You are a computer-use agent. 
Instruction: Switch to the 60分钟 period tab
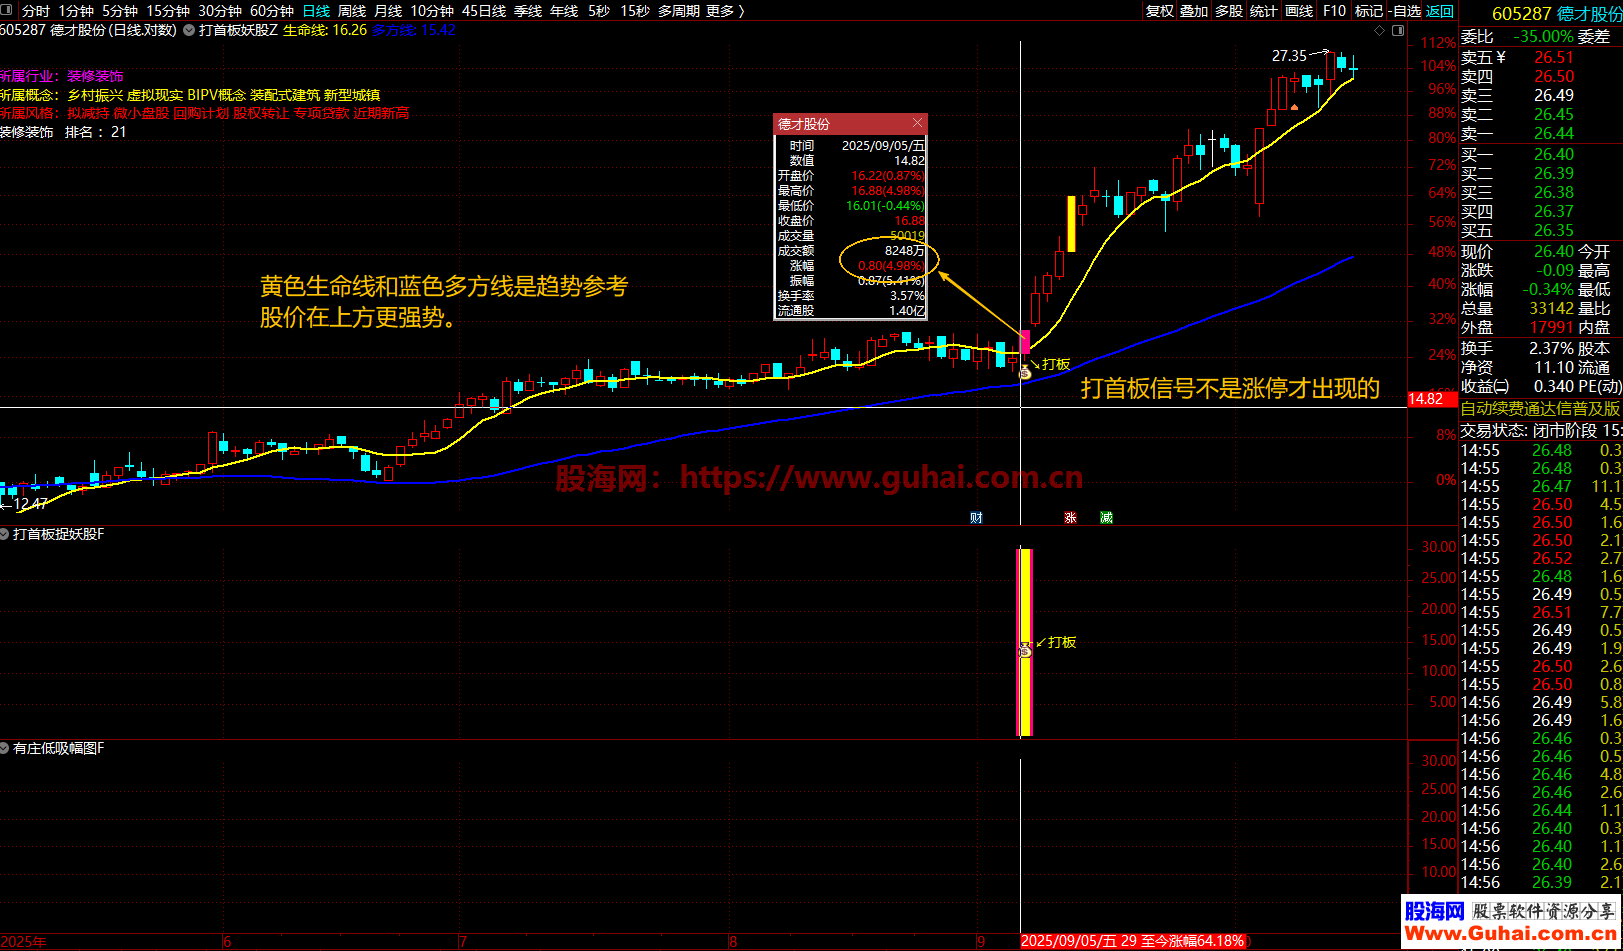(271, 10)
